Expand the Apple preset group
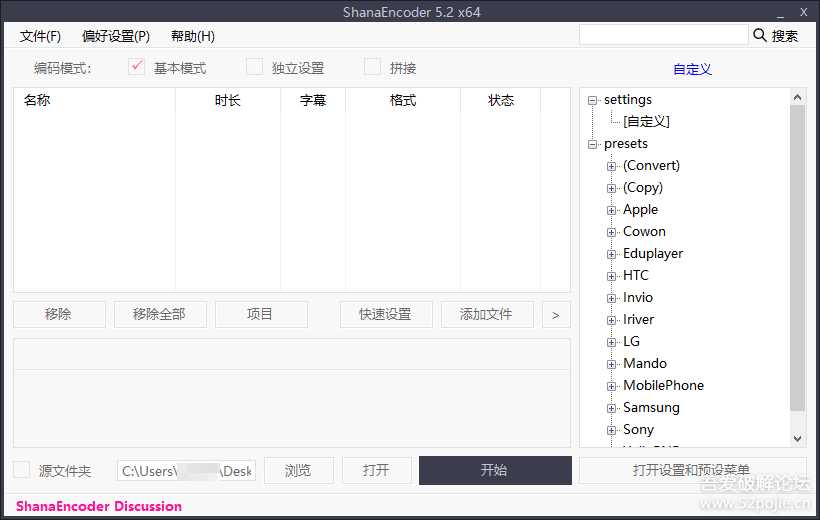The width and height of the screenshot is (820, 520). tap(612, 210)
